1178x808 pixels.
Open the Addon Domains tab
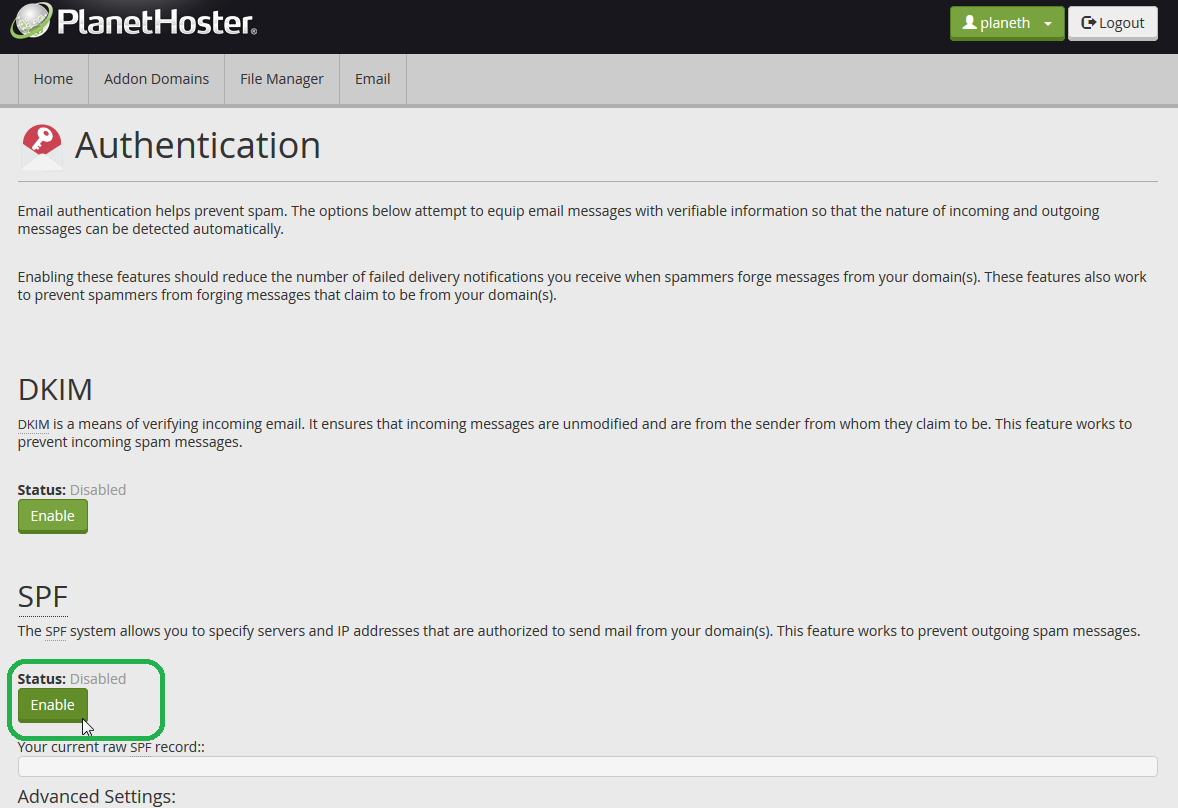click(x=156, y=79)
